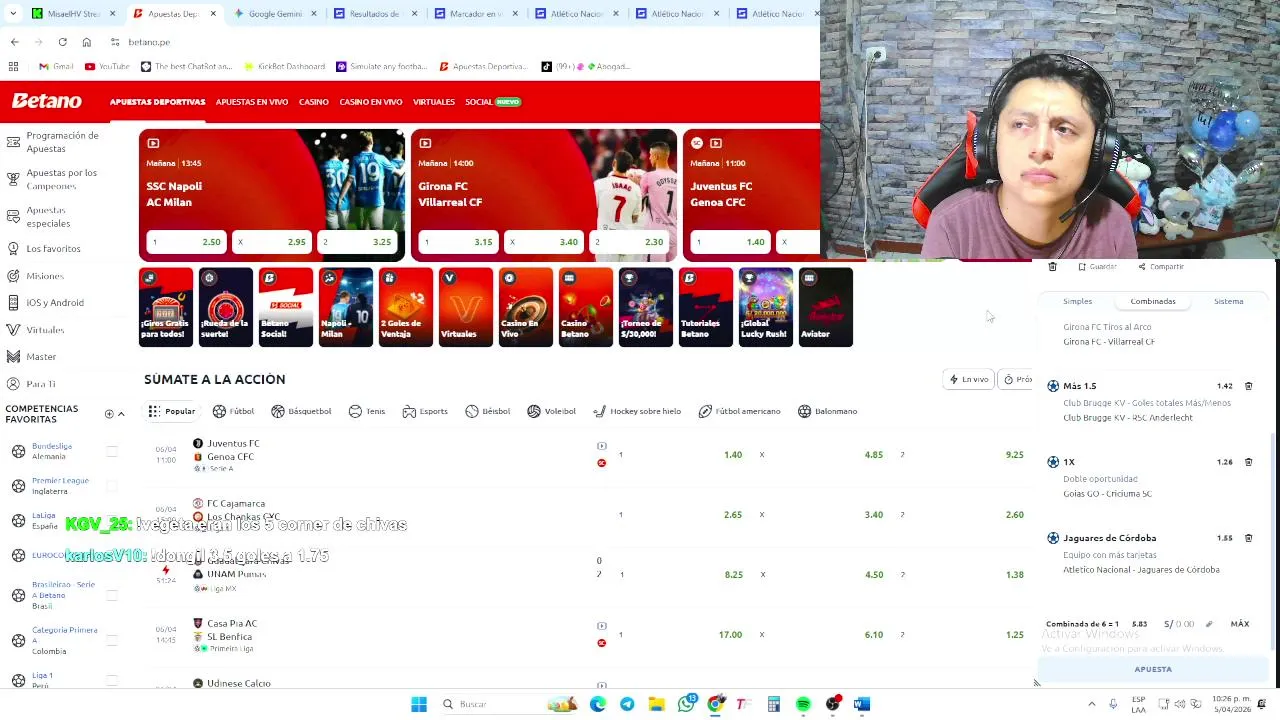Open the Global Lucky Rush tile
Viewport: 1280px width, 720px height.
766,307
